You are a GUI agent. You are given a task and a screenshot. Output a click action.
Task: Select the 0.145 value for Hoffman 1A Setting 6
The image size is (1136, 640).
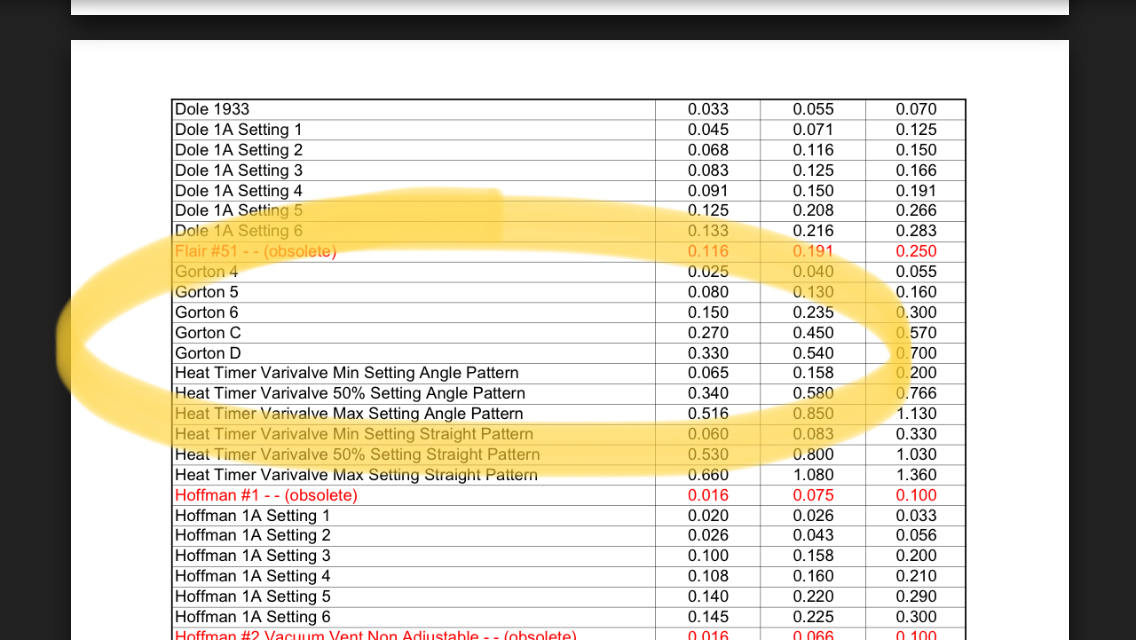click(x=708, y=617)
